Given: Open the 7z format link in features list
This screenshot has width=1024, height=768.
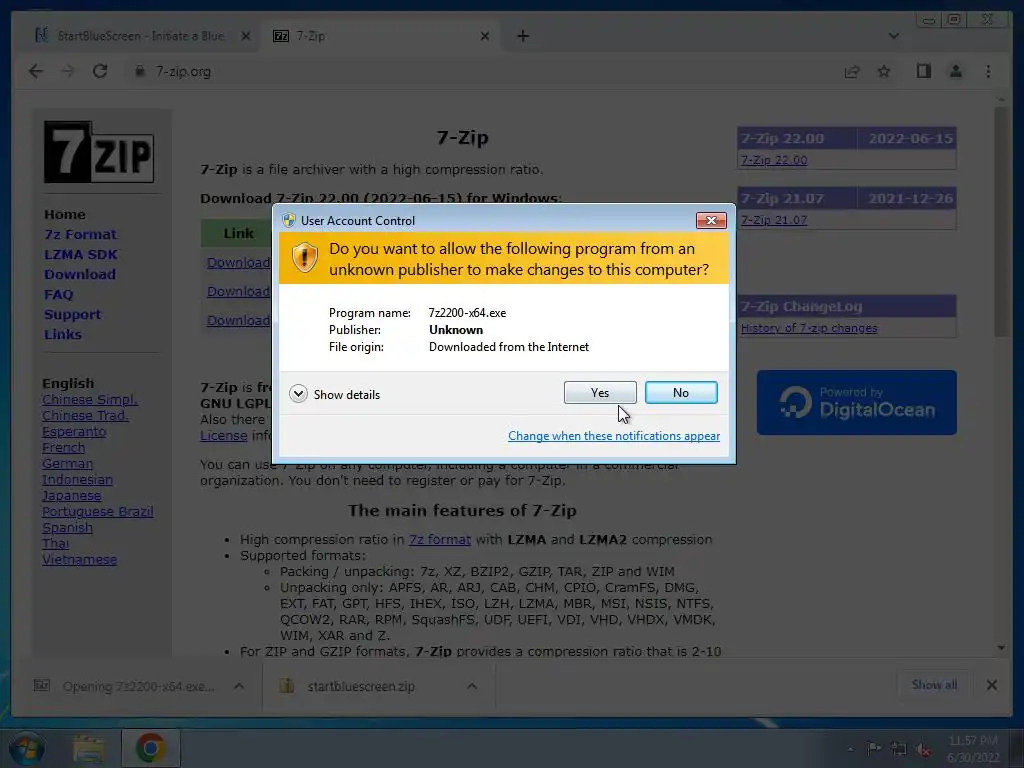Looking at the screenshot, I should [440, 539].
